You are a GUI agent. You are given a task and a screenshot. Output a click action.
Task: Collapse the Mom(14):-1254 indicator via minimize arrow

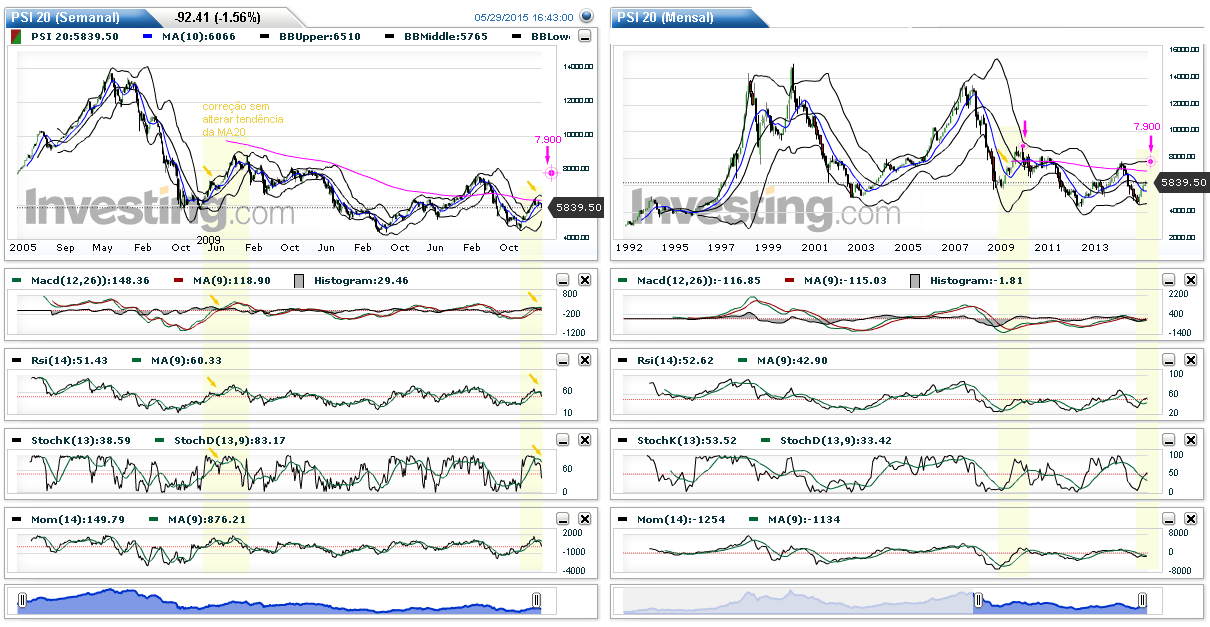tap(1169, 520)
